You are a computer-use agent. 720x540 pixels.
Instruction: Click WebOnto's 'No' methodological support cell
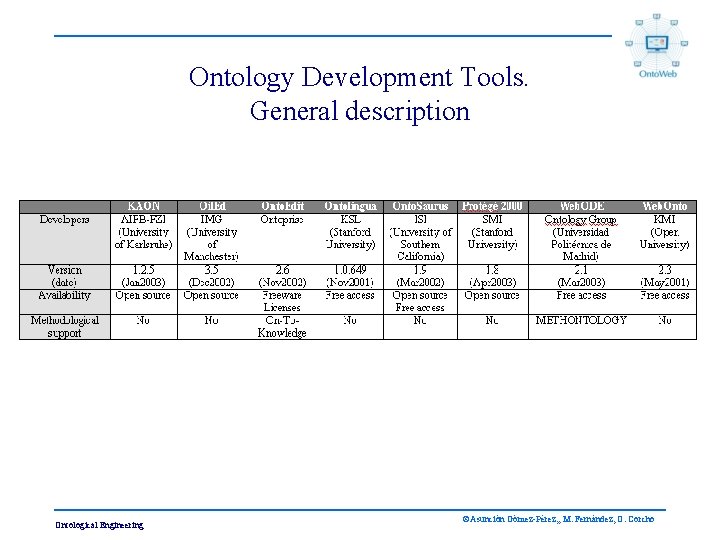(x=664, y=327)
